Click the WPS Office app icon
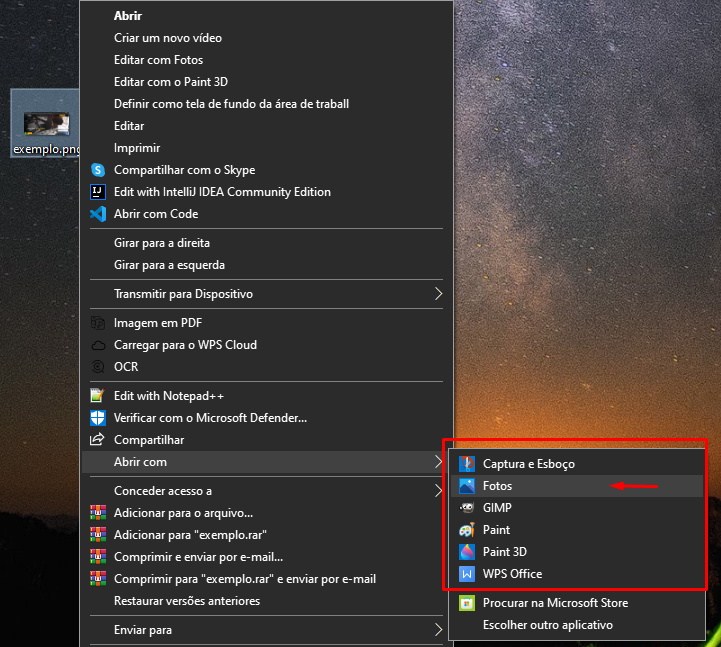This screenshot has width=721, height=647. [x=467, y=573]
